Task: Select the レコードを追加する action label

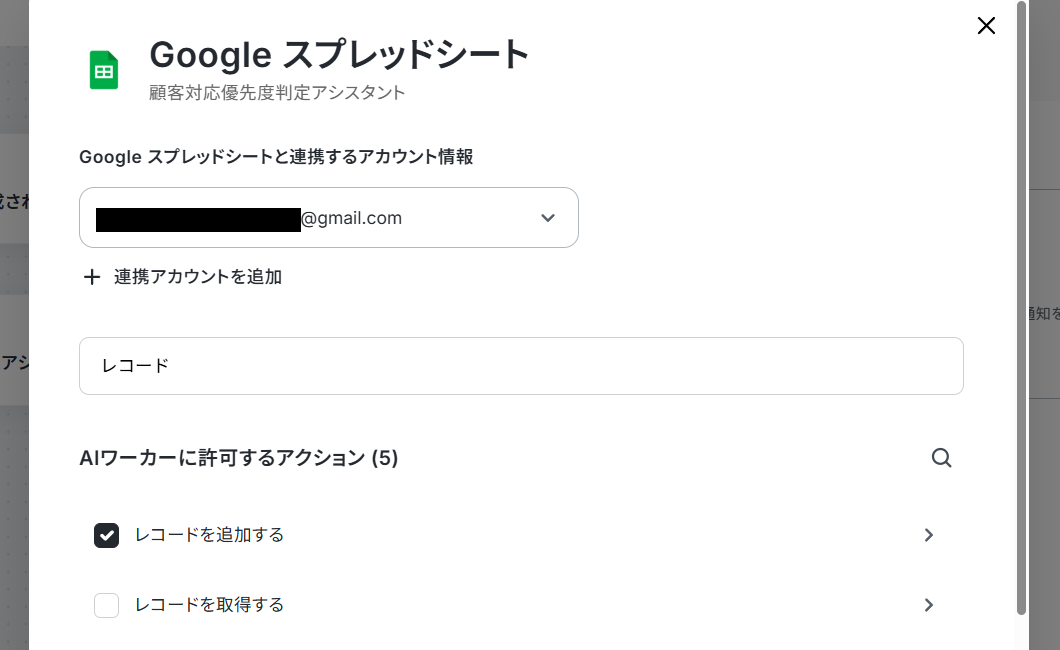Action: 210,535
